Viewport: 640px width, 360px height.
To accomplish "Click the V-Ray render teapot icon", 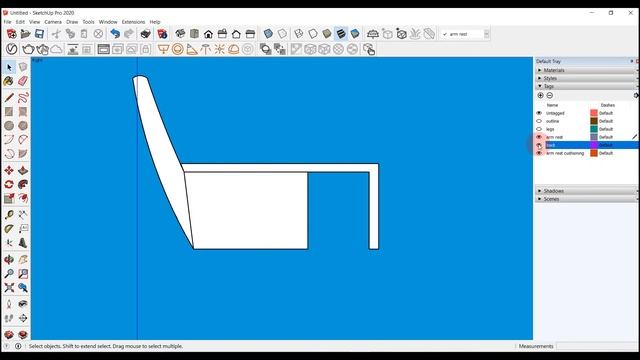I will click(28, 49).
